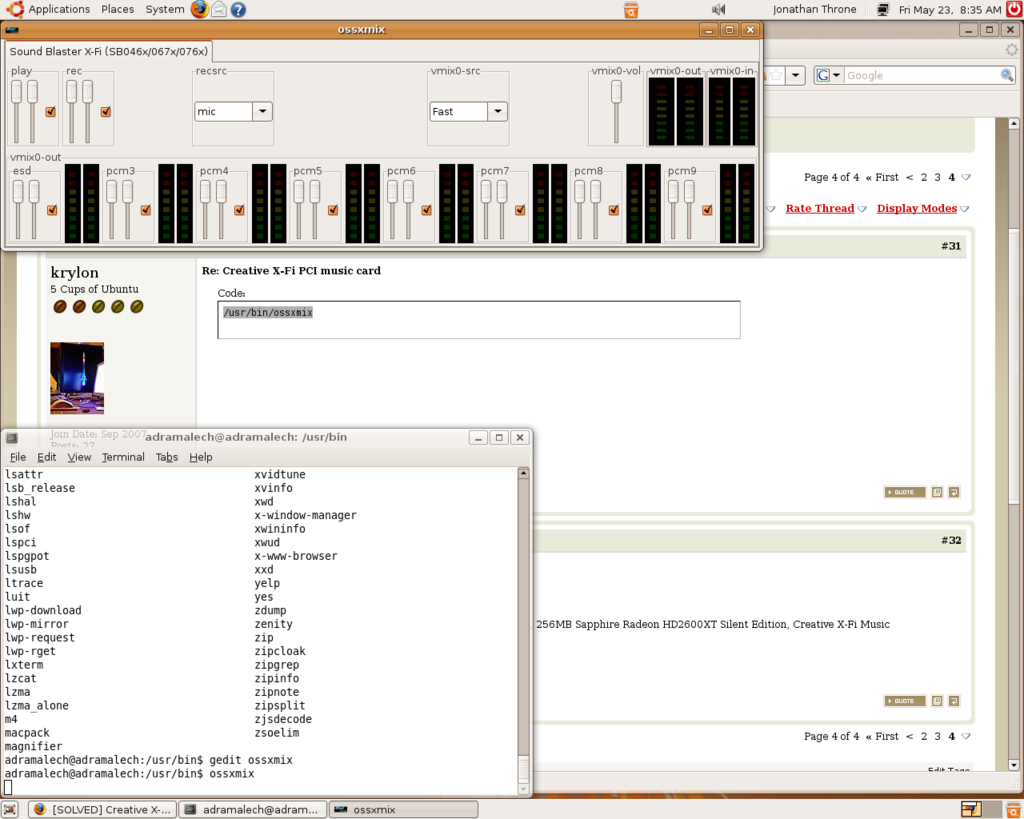Click the left pcm8 volume slider
This screenshot has width=1024, height=819.
pyautogui.click(x=579, y=209)
